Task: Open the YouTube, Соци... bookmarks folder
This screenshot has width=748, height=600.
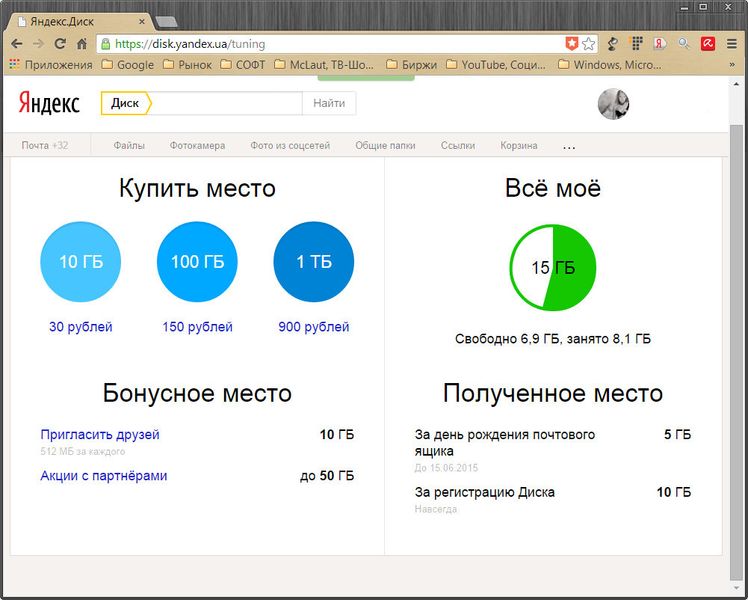Action: coord(496,64)
